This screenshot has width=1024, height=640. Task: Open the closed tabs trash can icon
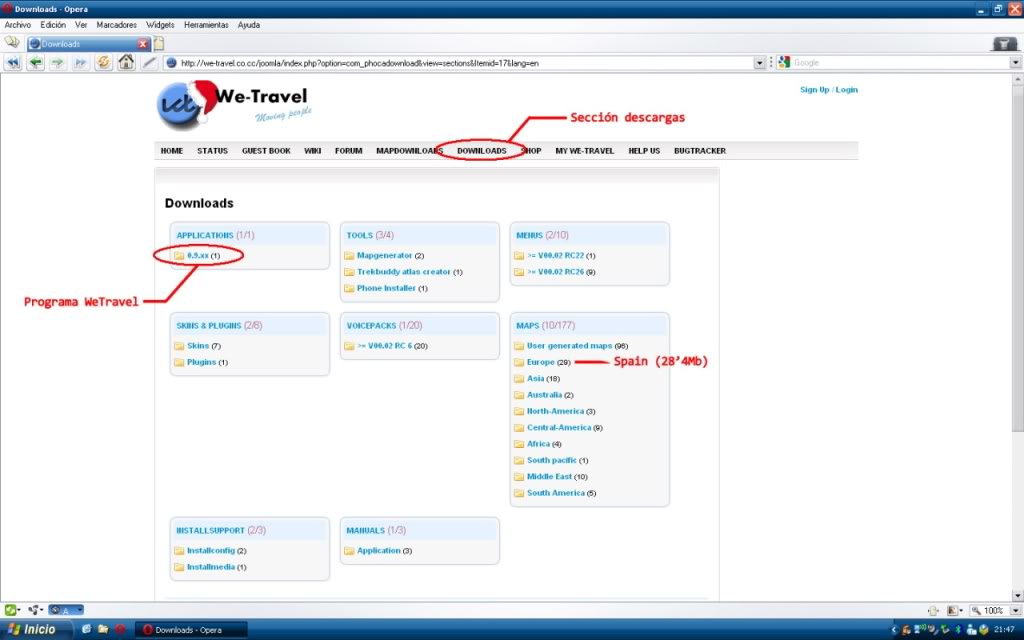point(1004,44)
